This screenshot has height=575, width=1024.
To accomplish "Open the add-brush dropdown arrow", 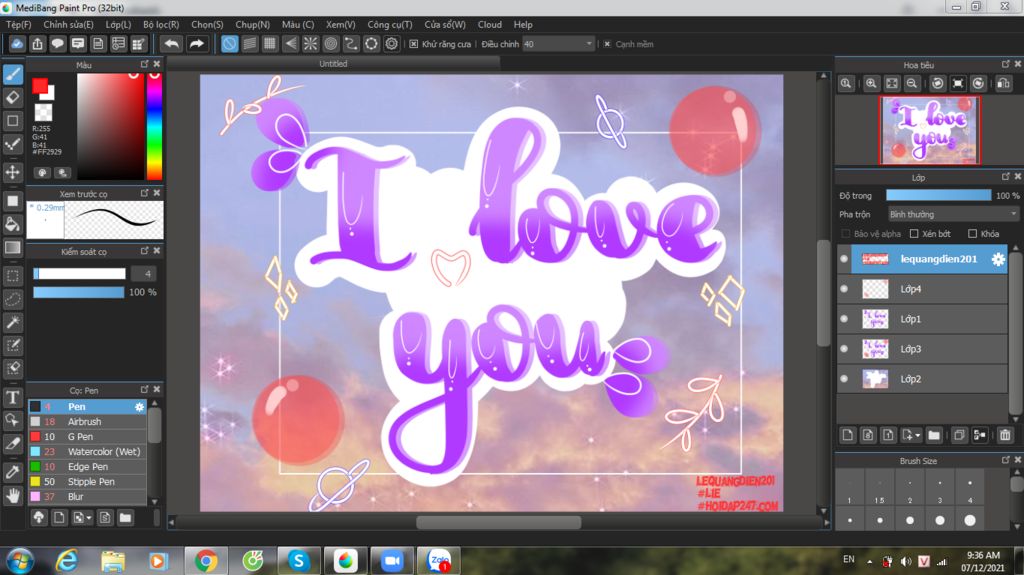I will click(89, 518).
